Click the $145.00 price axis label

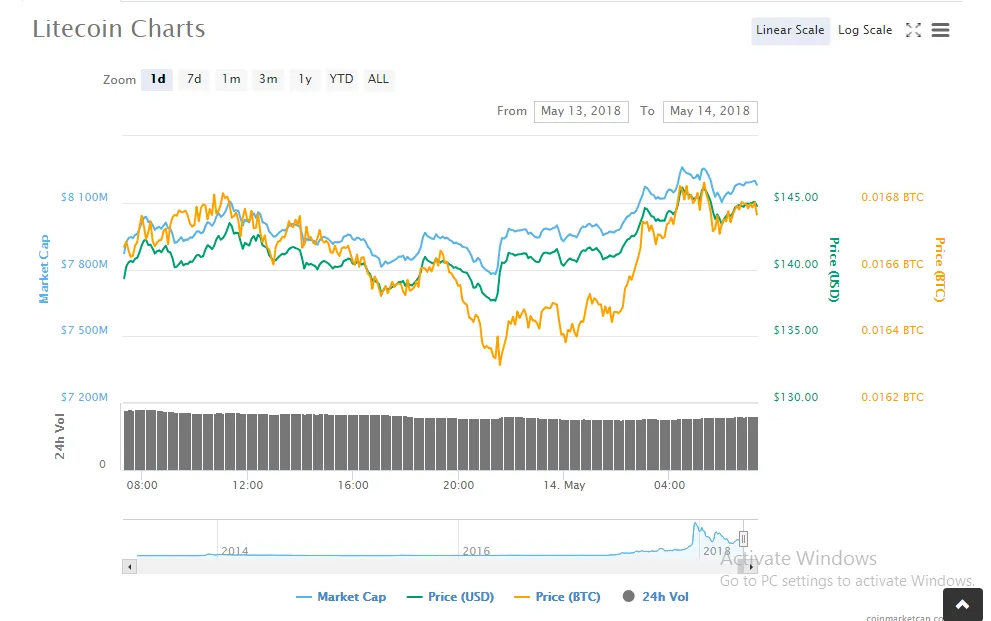[x=796, y=197]
